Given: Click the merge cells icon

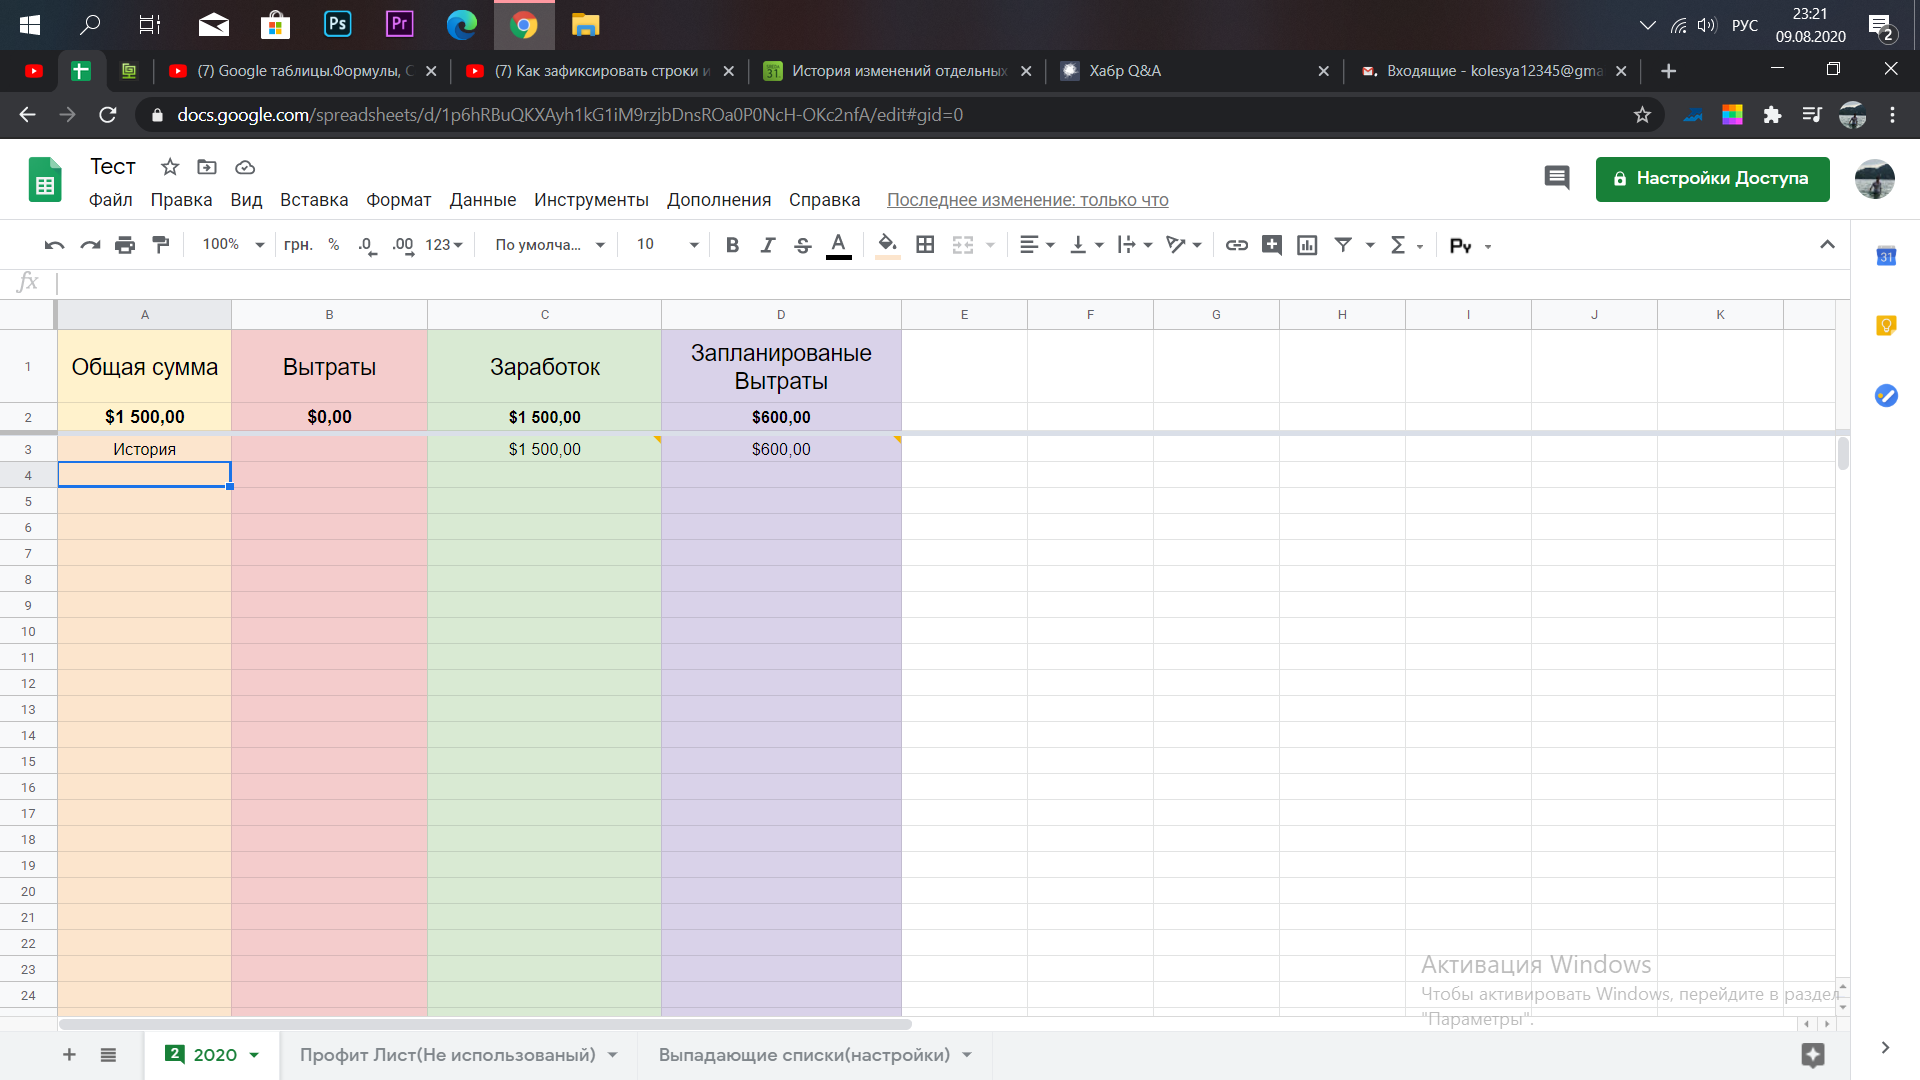Looking at the screenshot, I should (x=963, y=245).
